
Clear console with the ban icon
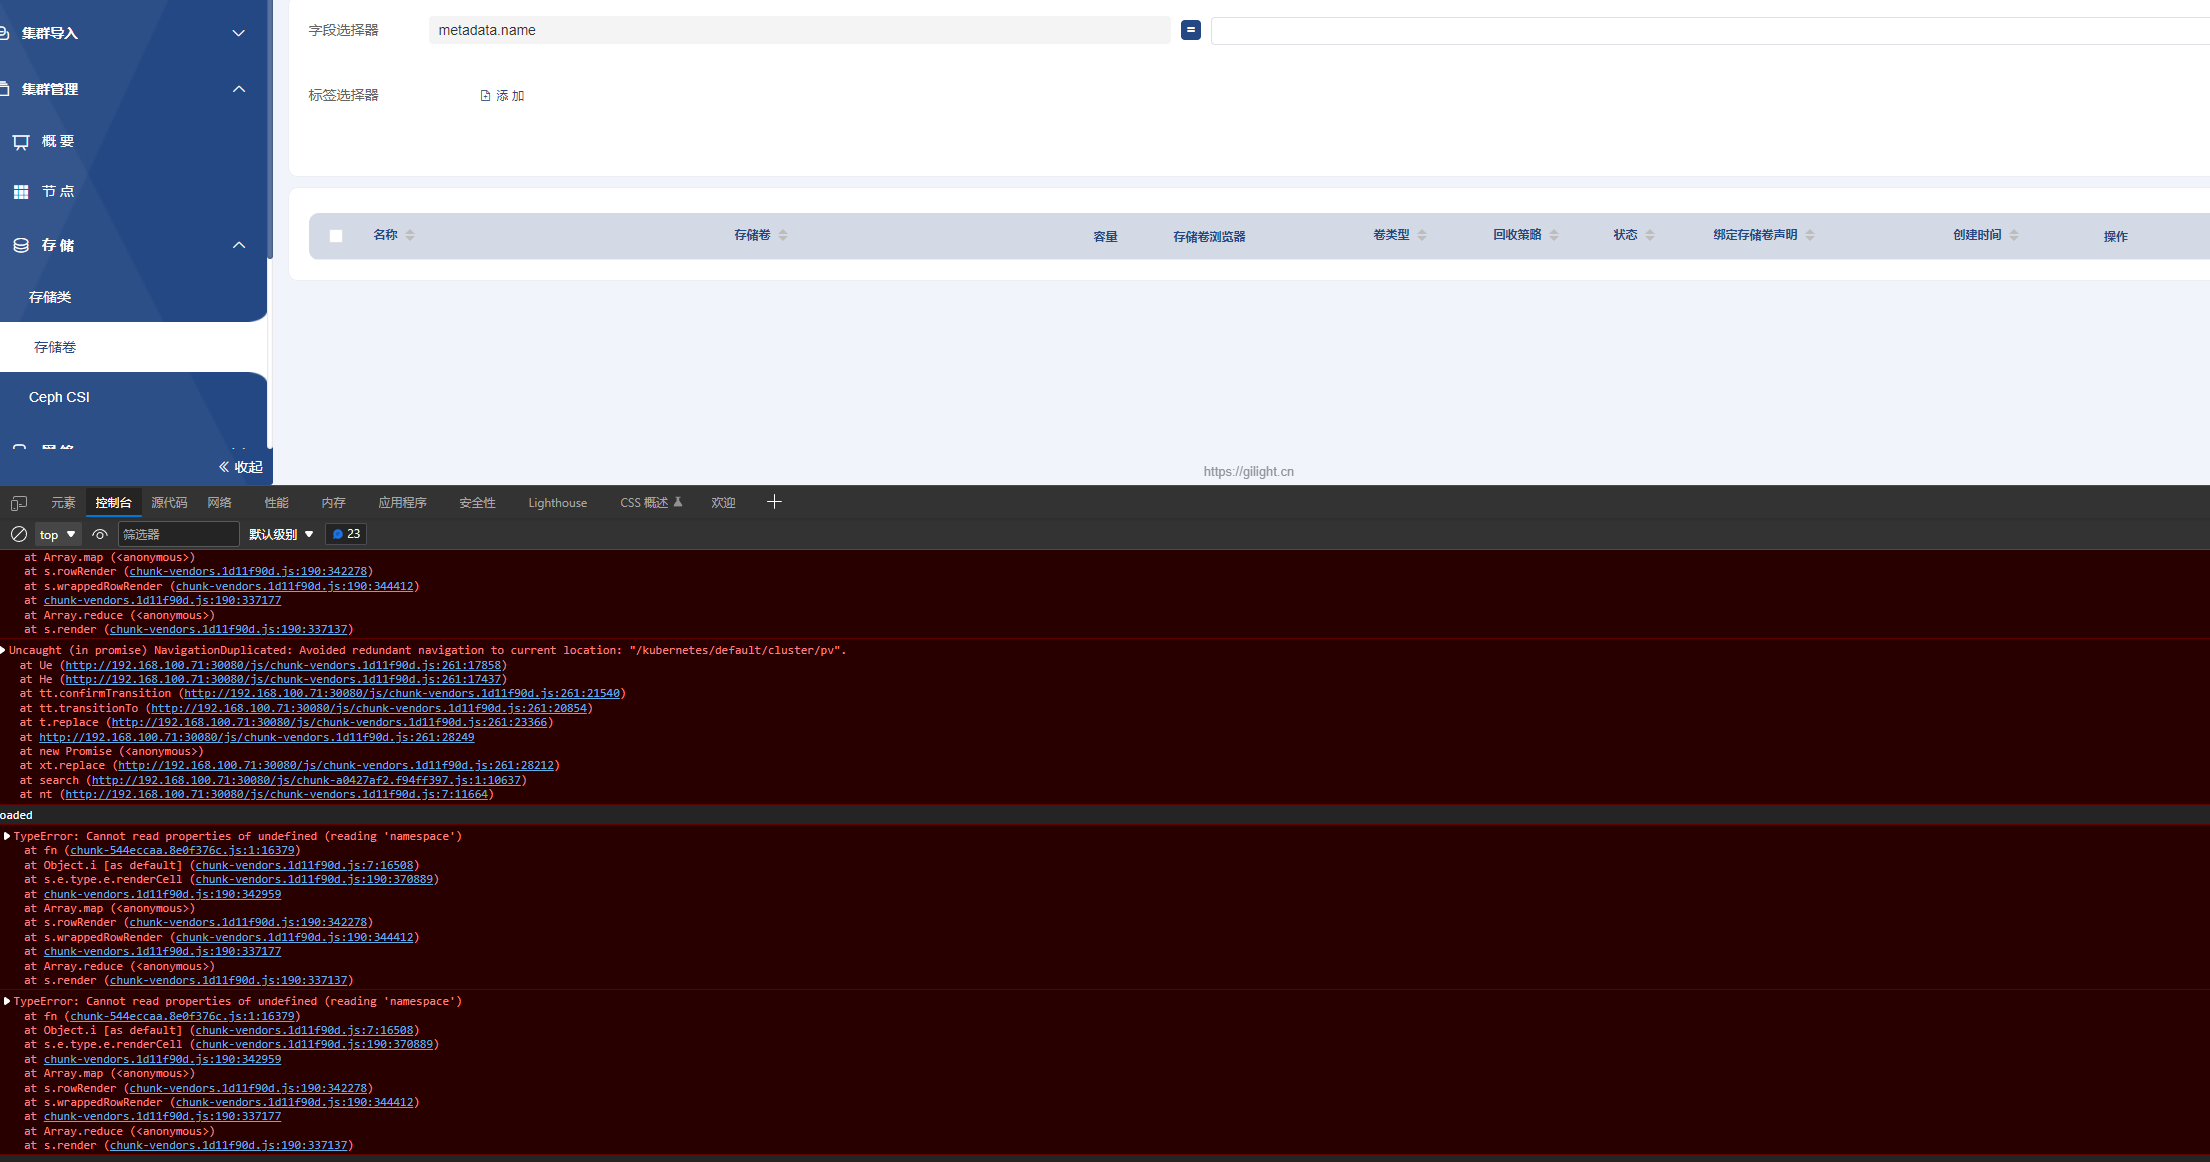18,534
